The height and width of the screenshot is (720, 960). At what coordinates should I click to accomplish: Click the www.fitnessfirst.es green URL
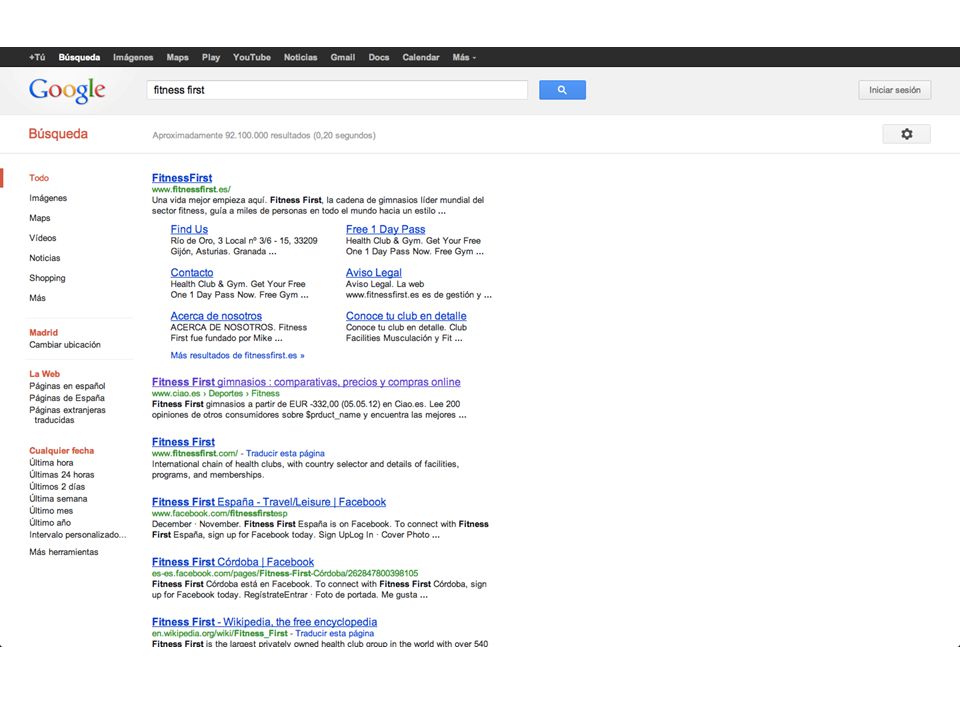point(191,189)
